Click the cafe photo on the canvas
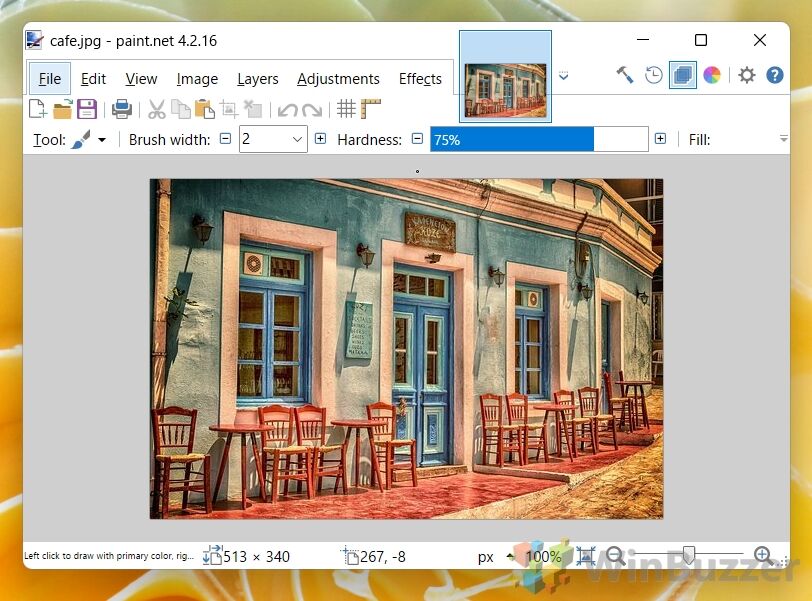This screenshot has height=601, width=812. 407,349
